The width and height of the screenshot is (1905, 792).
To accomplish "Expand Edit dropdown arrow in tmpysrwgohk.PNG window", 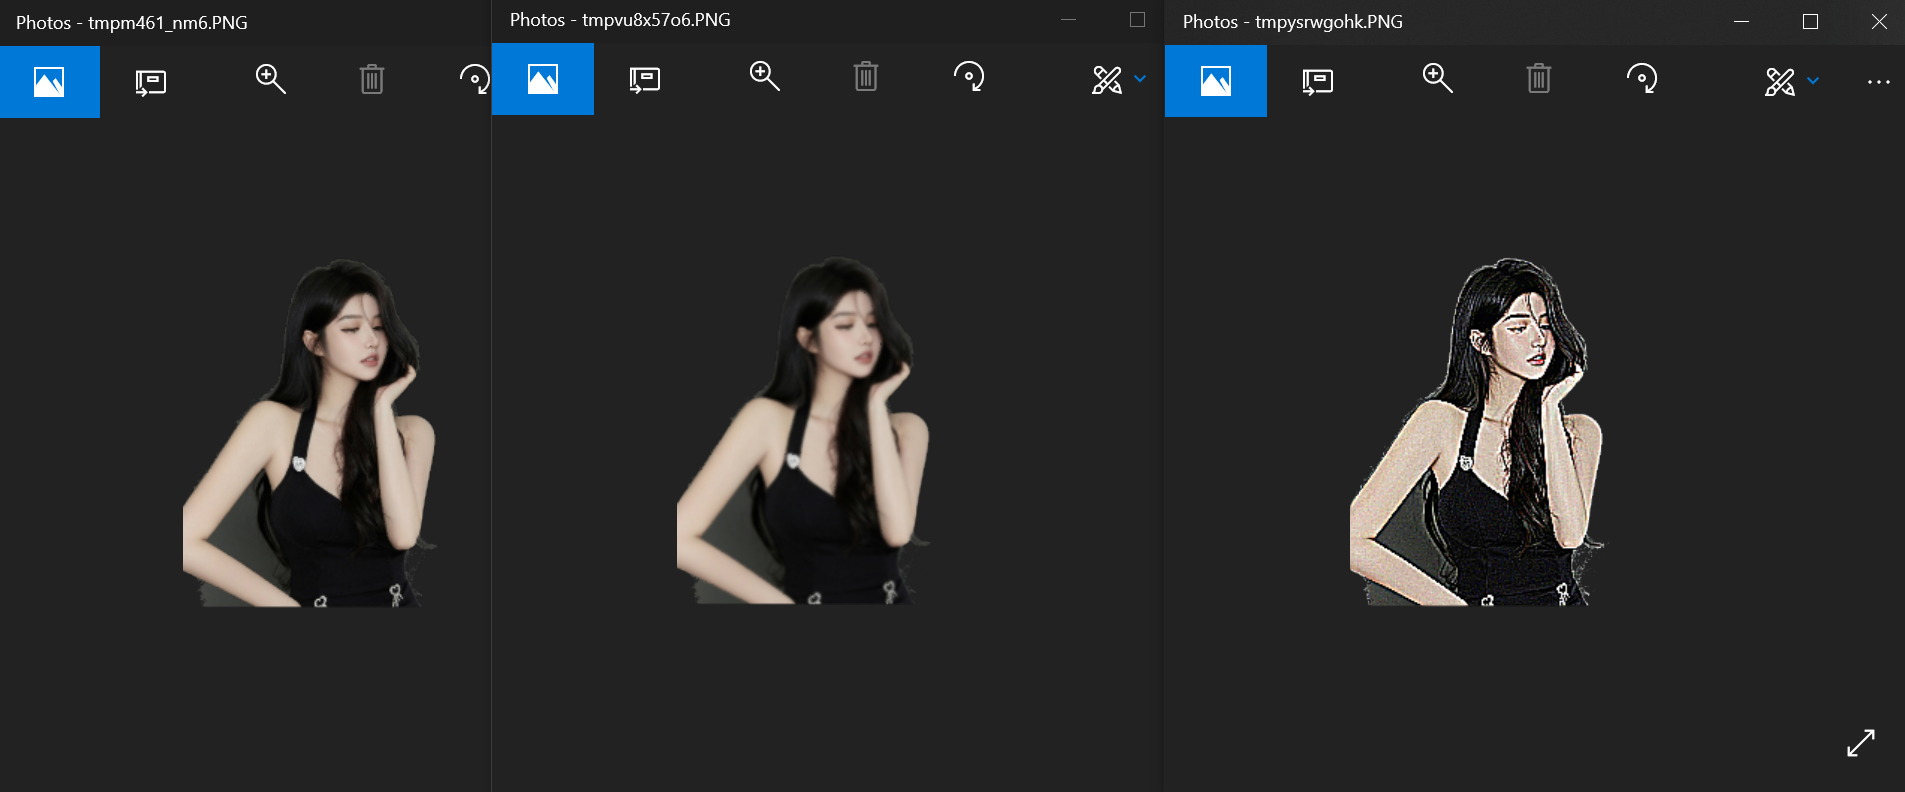I will [x=1813, y=81].
